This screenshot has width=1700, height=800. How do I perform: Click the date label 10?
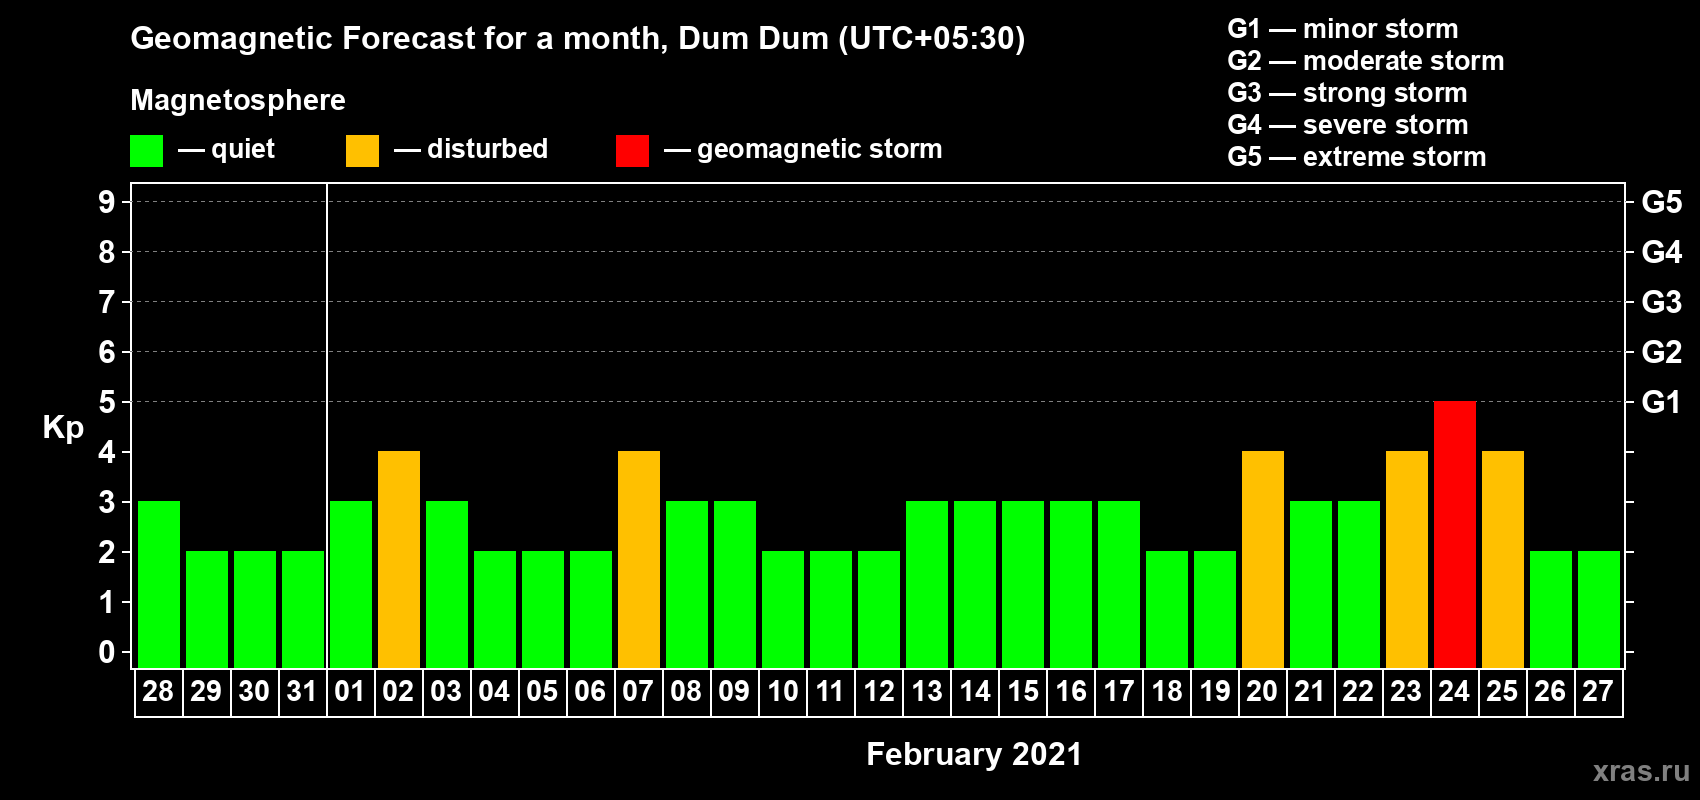coord(782,691)
